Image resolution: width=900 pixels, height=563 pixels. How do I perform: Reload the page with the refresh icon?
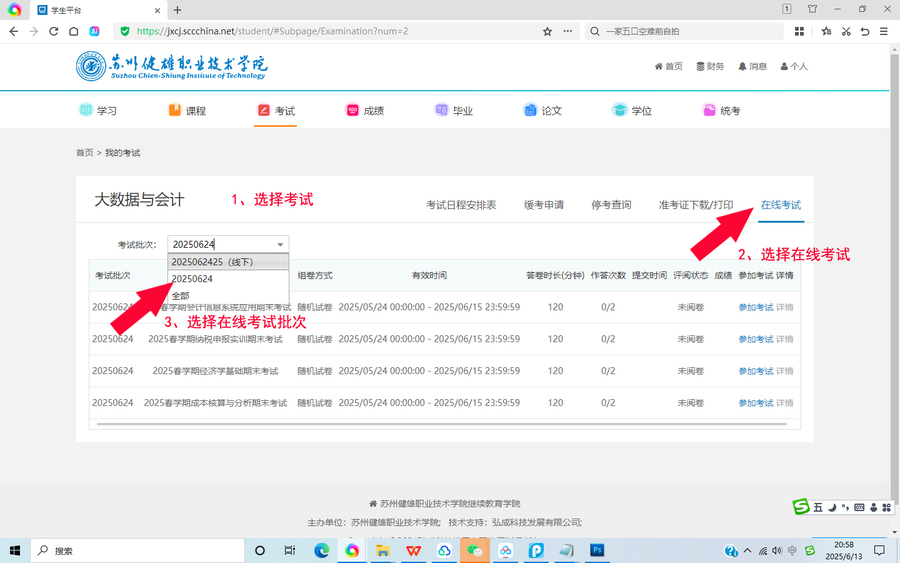coord(53,32)
